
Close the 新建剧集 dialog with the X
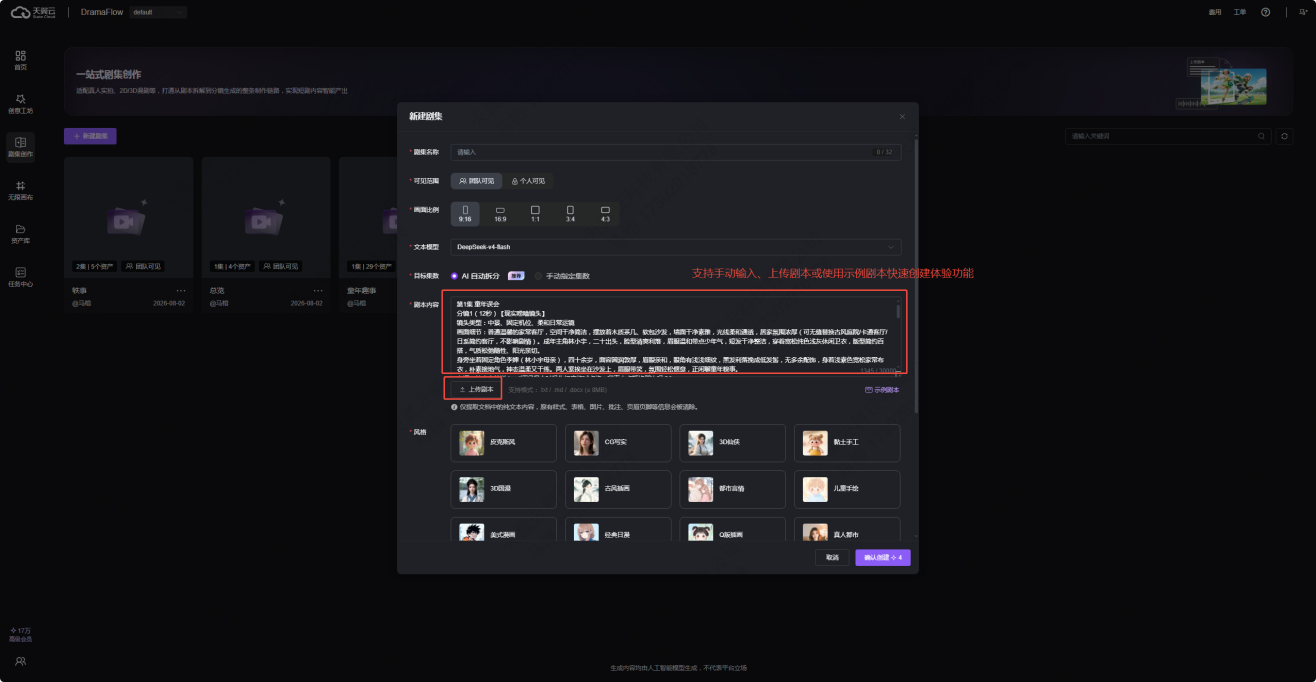tap(902, 117)
